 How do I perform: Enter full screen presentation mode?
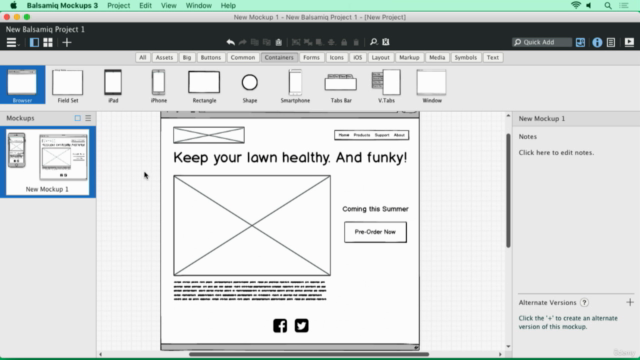(629, 42)
